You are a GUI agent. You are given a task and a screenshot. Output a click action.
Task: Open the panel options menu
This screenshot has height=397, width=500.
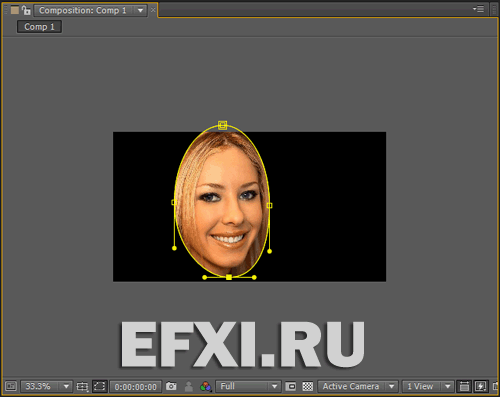pyautogui.click(x=478, y=9)
